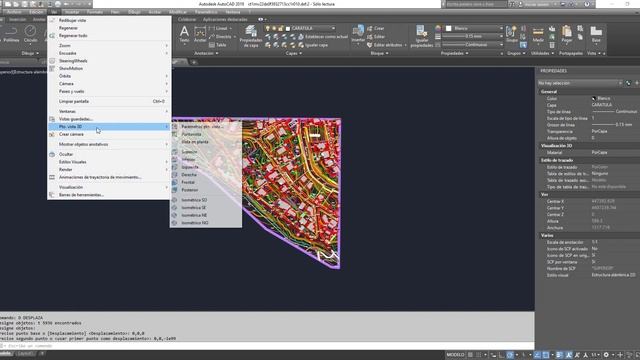Choose Regenerar todo in Ver menu
640x360 pixels.
coord(109,36)
